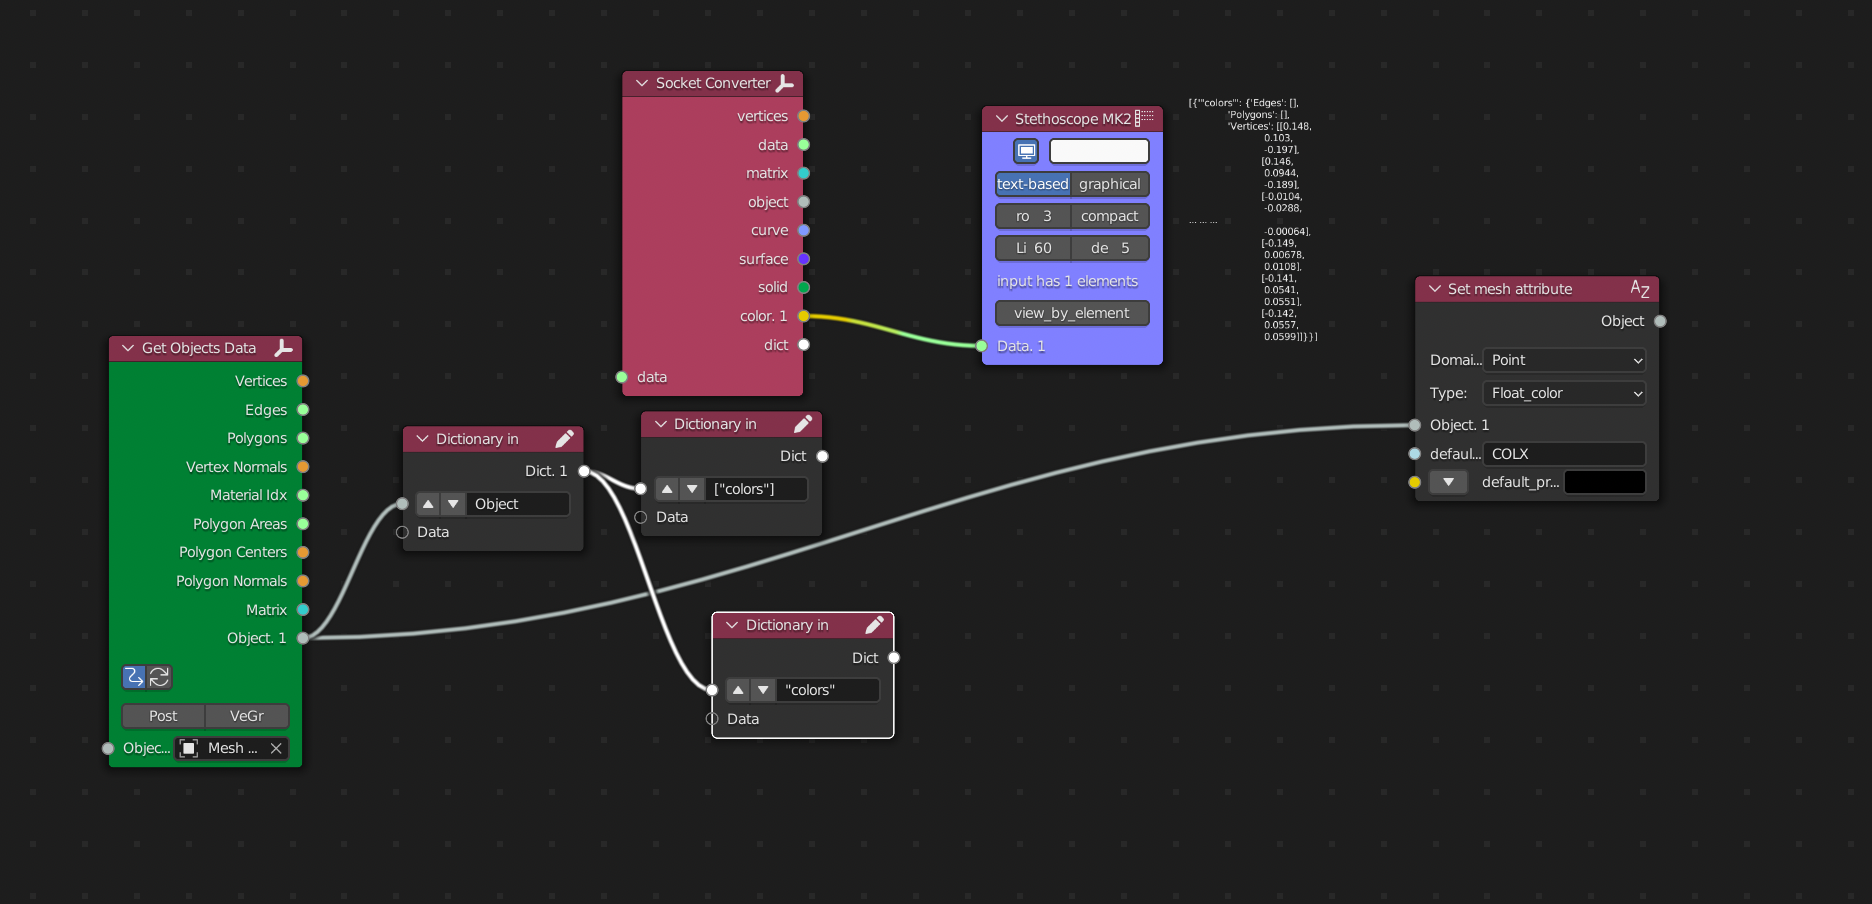Viewport: 1872px width, 904px height.
Task: Click the color. 1 output socket on Socket Converter
Action: click(804, 316)
